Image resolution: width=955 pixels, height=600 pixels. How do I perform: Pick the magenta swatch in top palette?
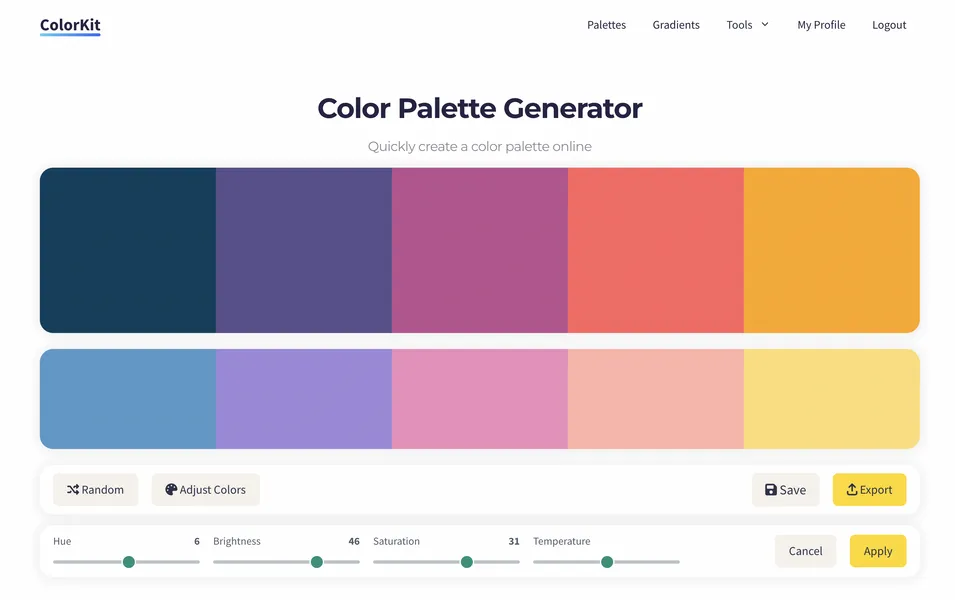pos(479,249)
